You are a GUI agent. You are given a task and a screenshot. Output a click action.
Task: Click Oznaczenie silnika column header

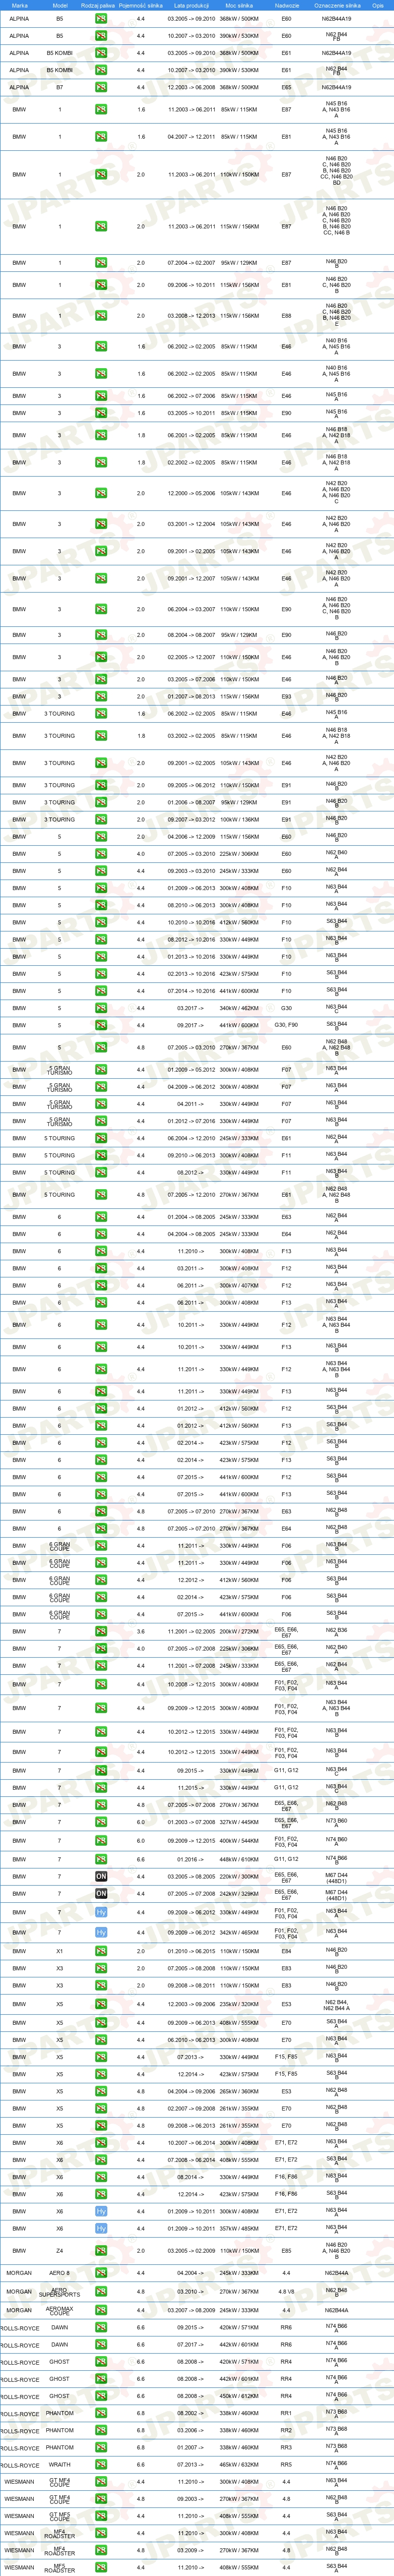[336, 5]
